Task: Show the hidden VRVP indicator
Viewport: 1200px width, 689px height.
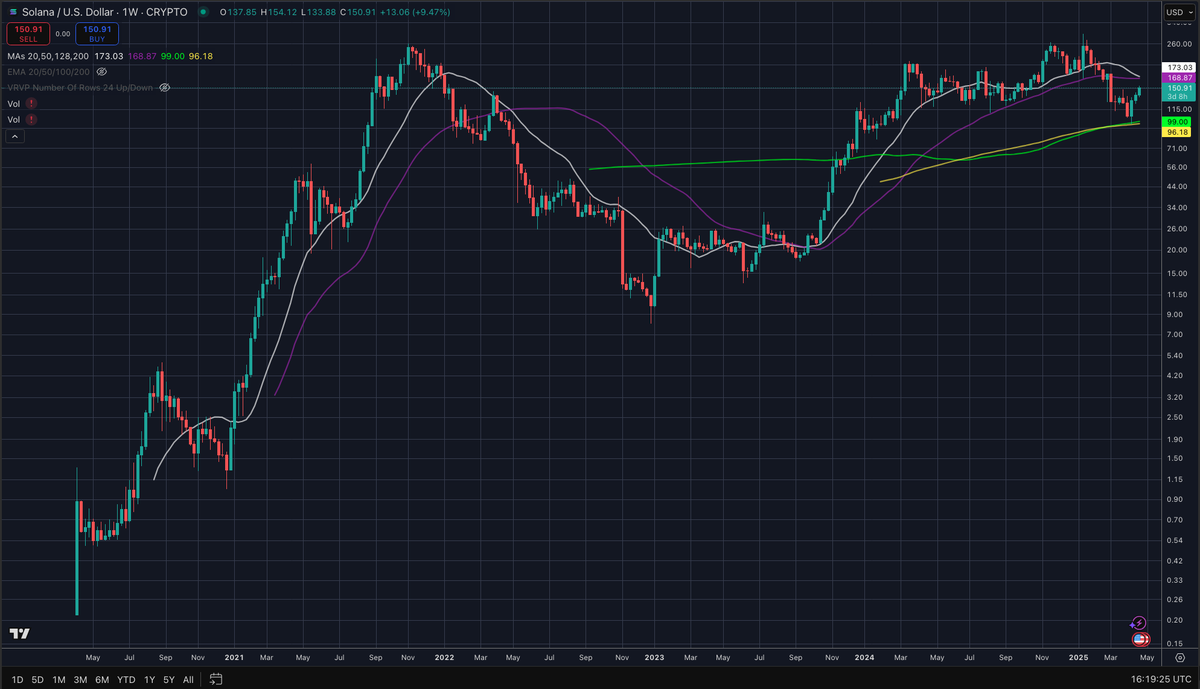Action: 165,88
